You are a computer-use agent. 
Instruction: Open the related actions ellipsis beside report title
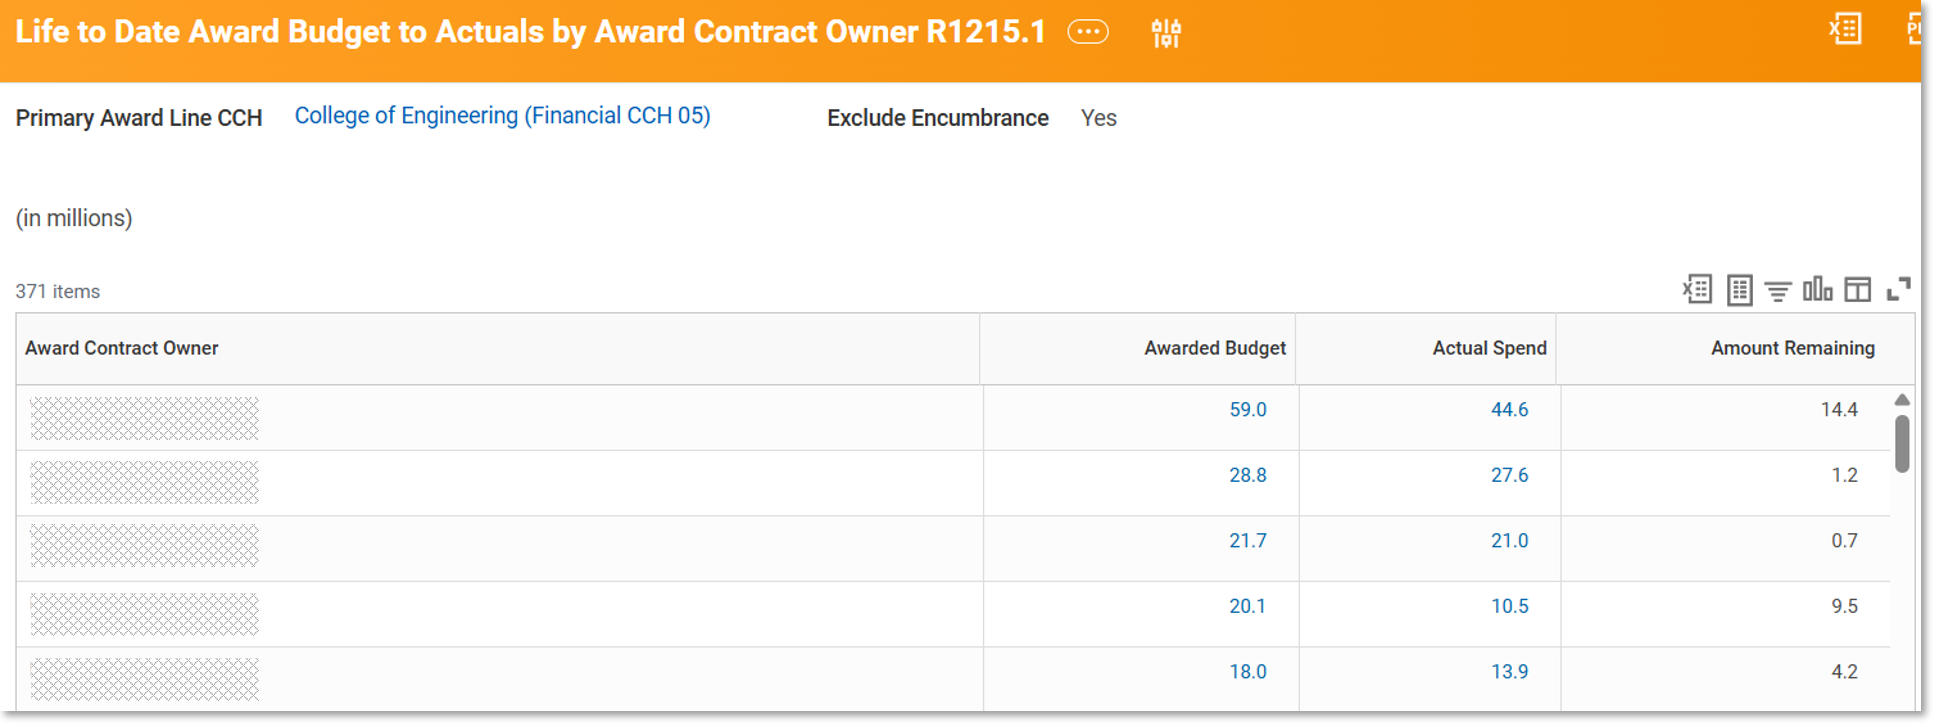coord(1087,32)
